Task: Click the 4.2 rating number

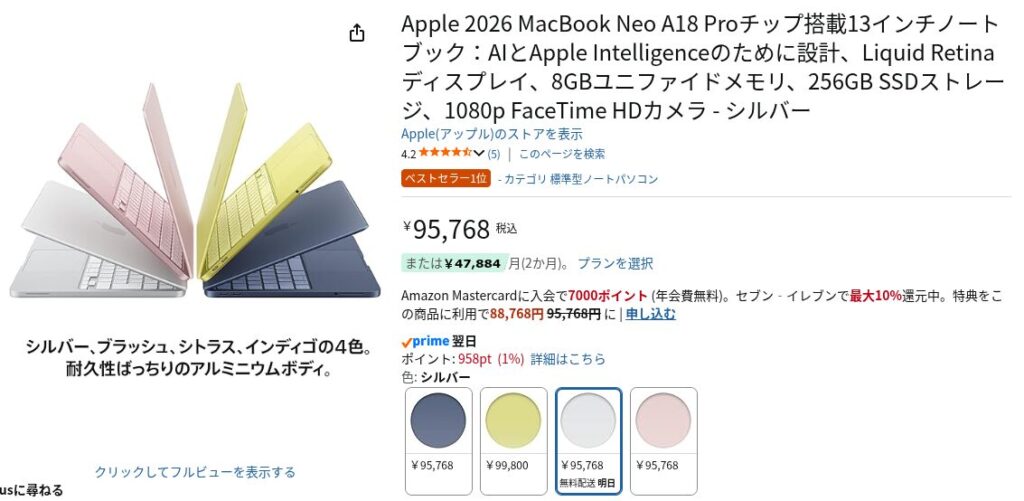Action: 409,154
